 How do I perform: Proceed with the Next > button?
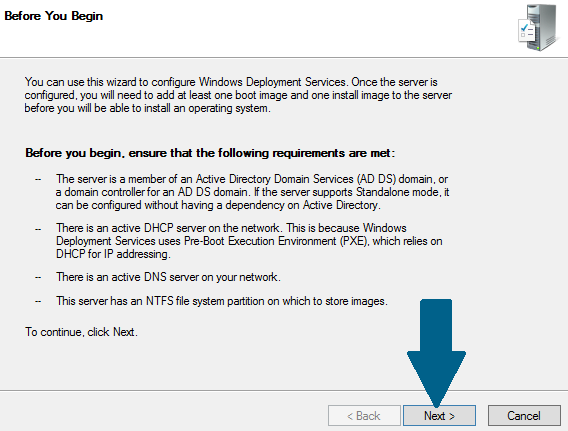pos(439,415)
